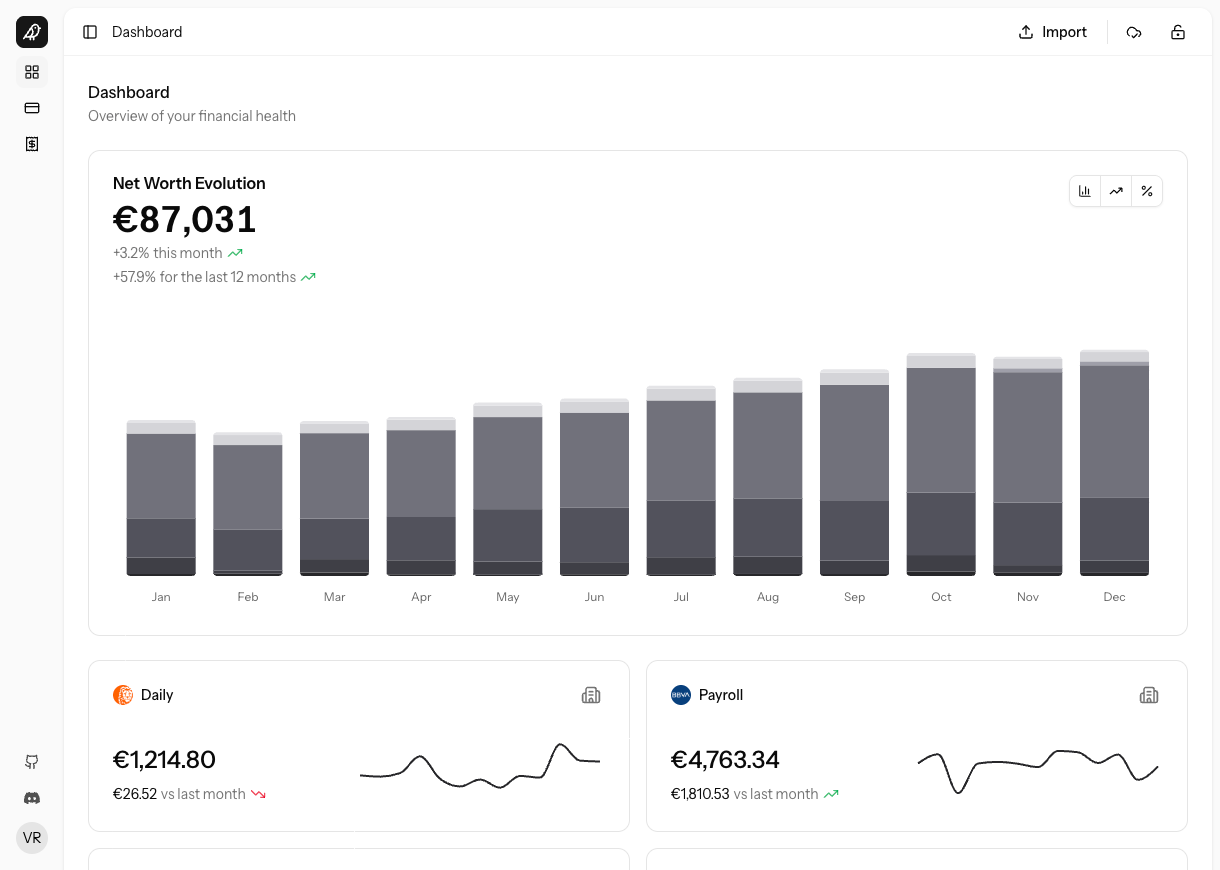
Task: Open Accounts via the credit card sidebar icon
Action: [x=31, y=108]
